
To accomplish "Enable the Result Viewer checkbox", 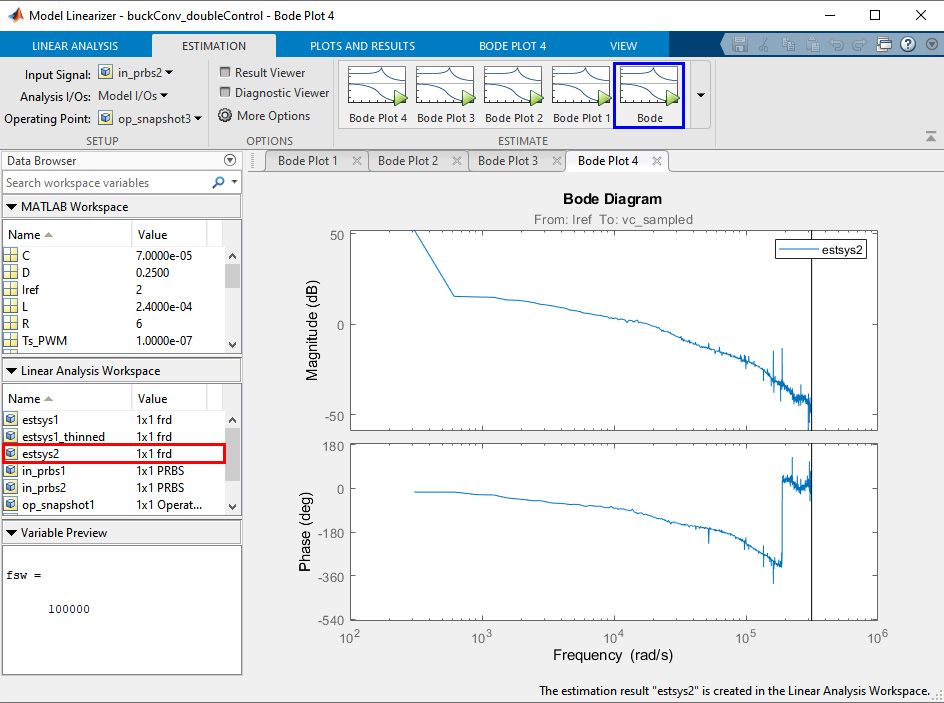I will (228, 71).
